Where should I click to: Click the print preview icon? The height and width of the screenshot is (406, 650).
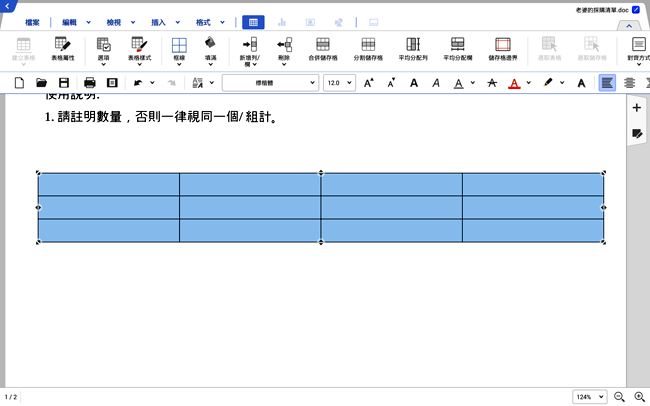[x=112, y=83]
